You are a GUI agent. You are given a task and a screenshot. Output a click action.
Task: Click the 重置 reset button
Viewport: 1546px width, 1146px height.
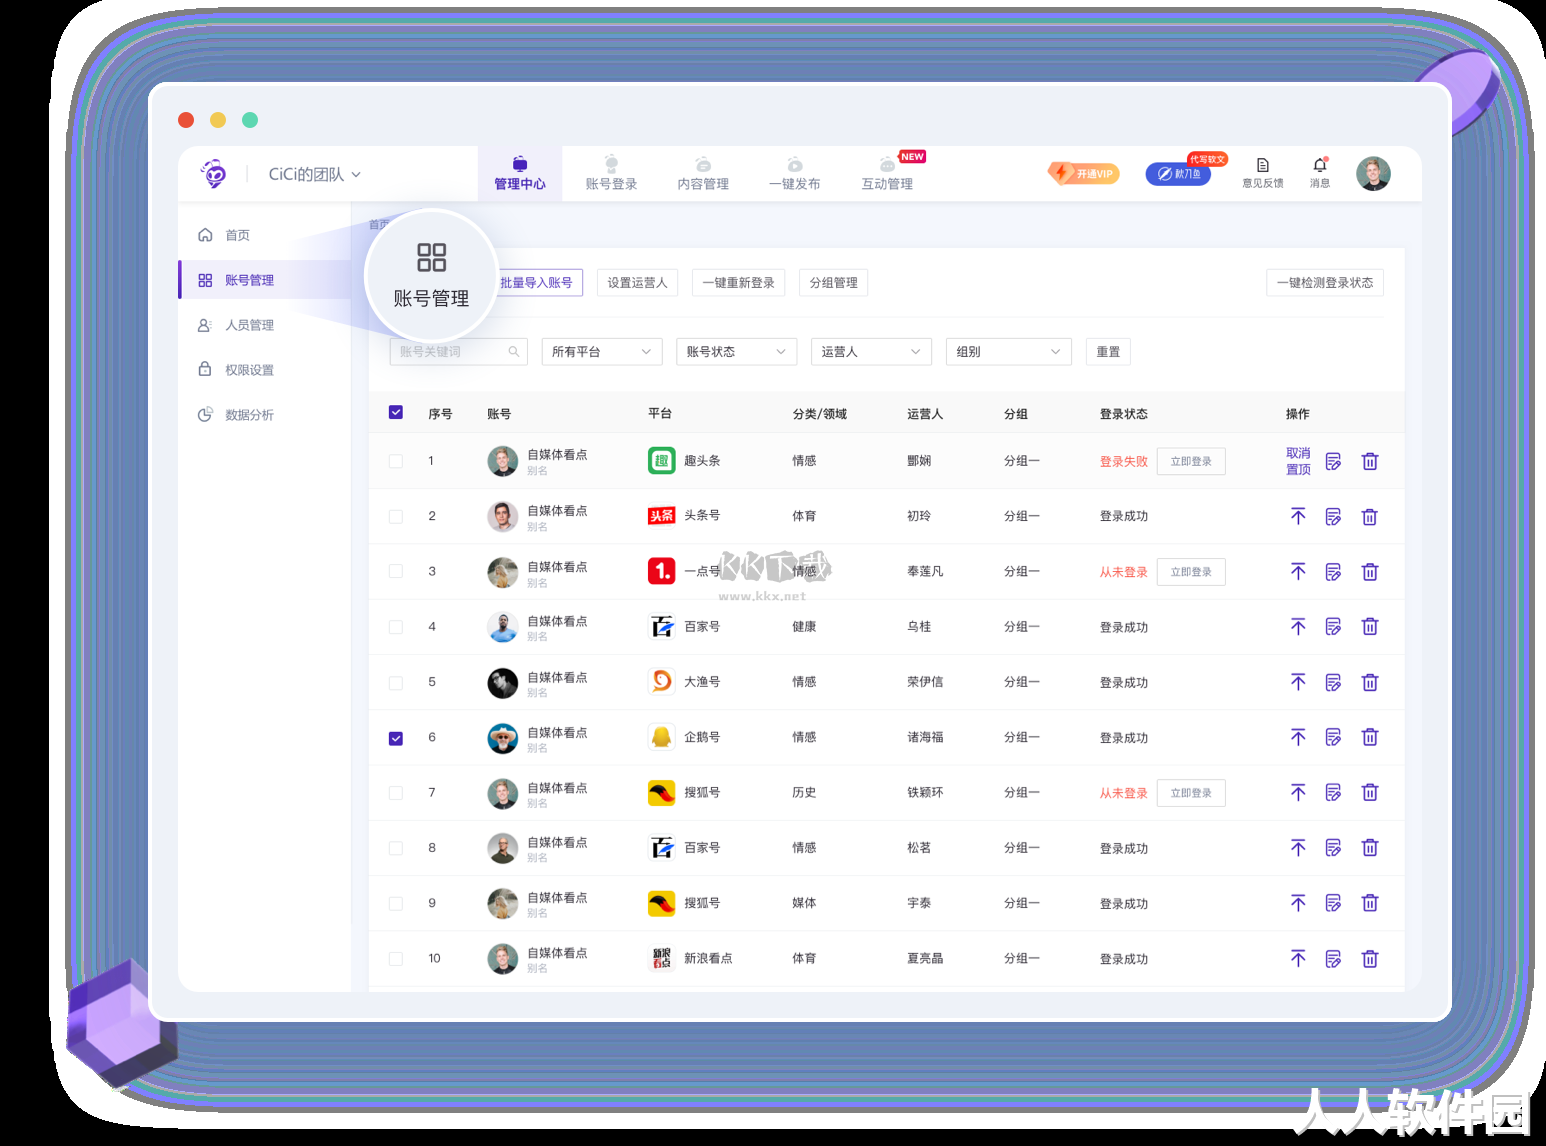1108,352
